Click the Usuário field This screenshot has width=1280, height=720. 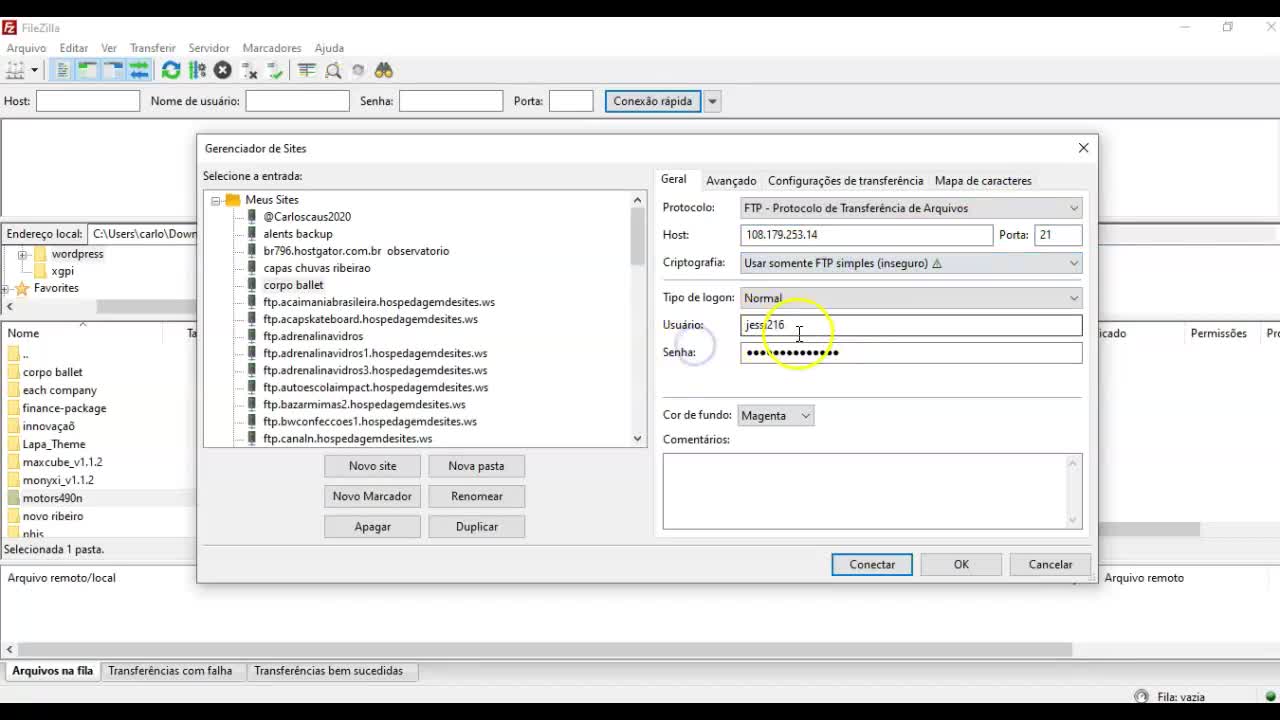911,325
